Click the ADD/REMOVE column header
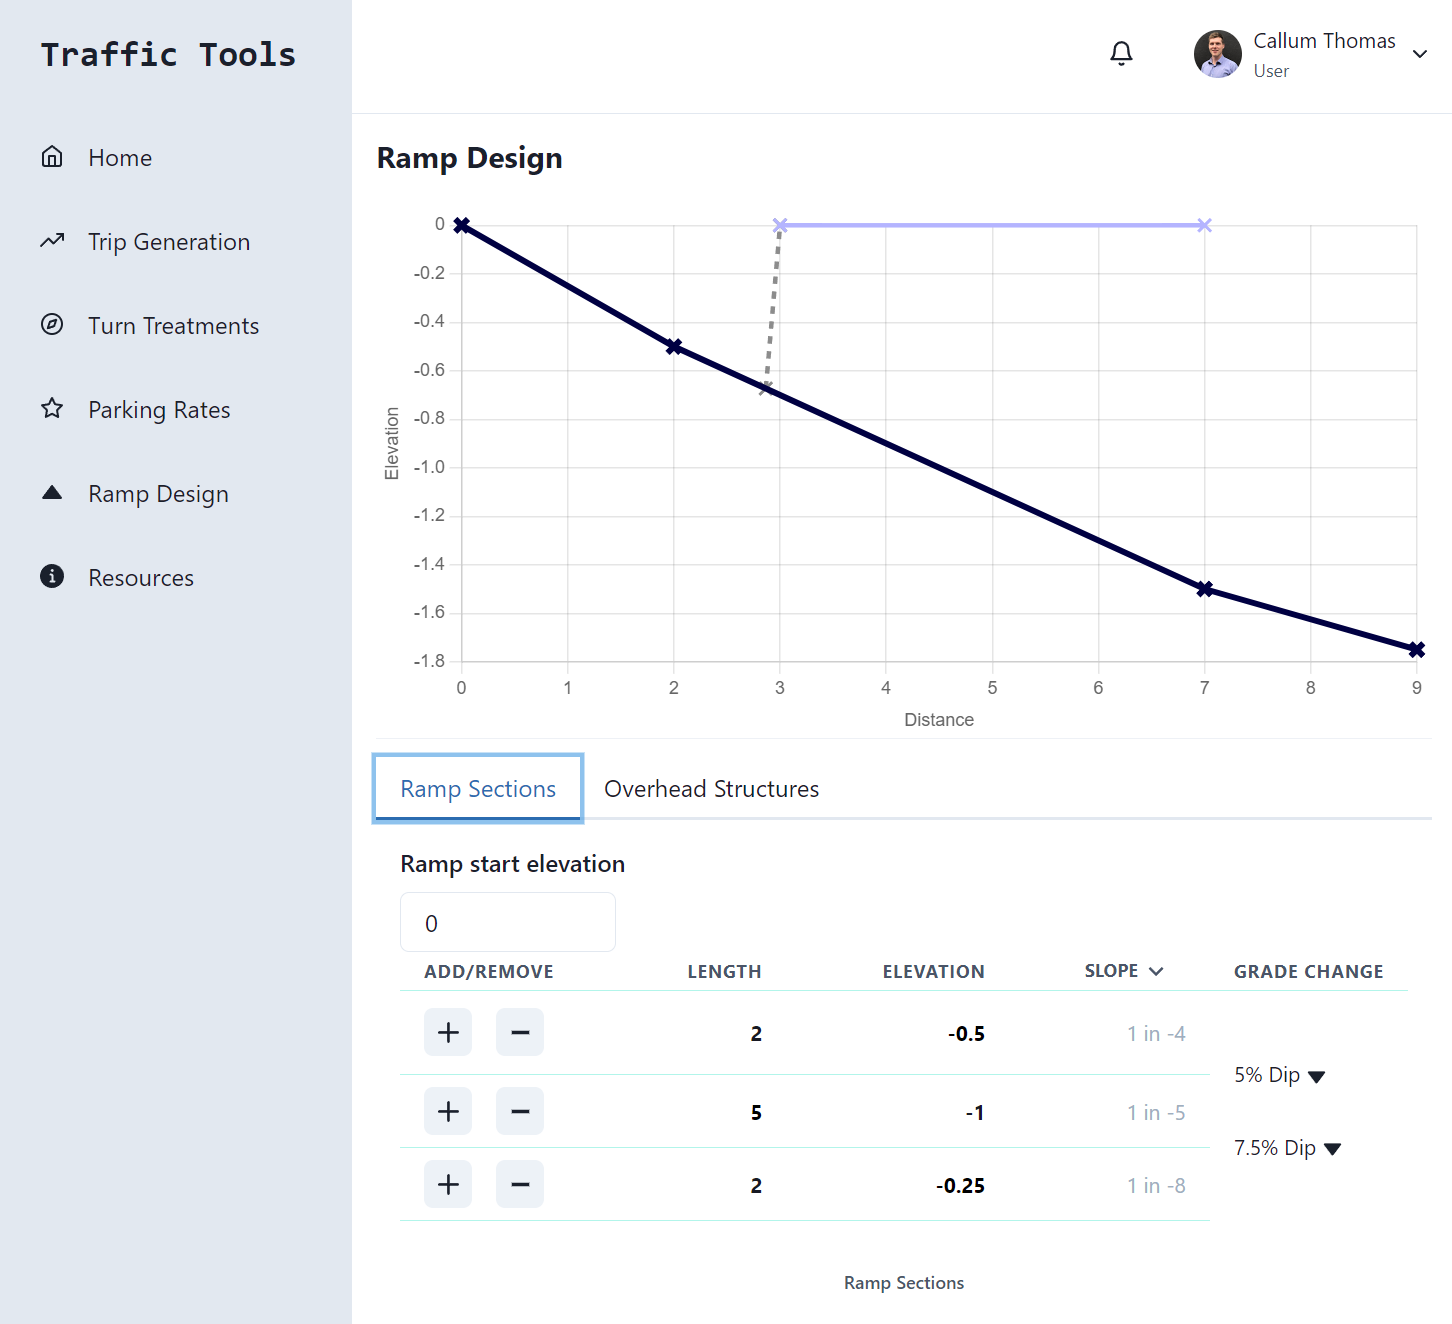 click(489, 972)
